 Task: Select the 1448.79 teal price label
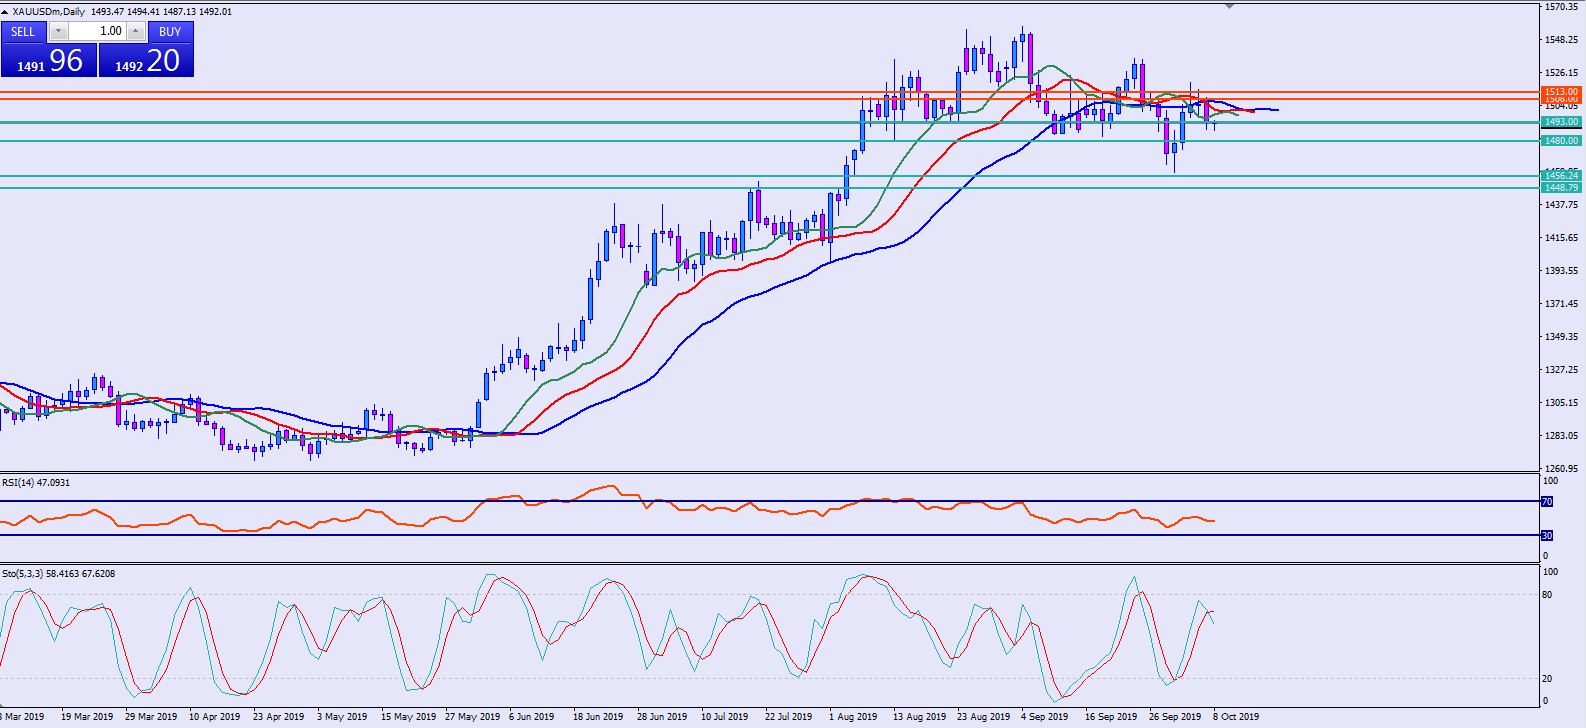click(x=1560, y=188)
